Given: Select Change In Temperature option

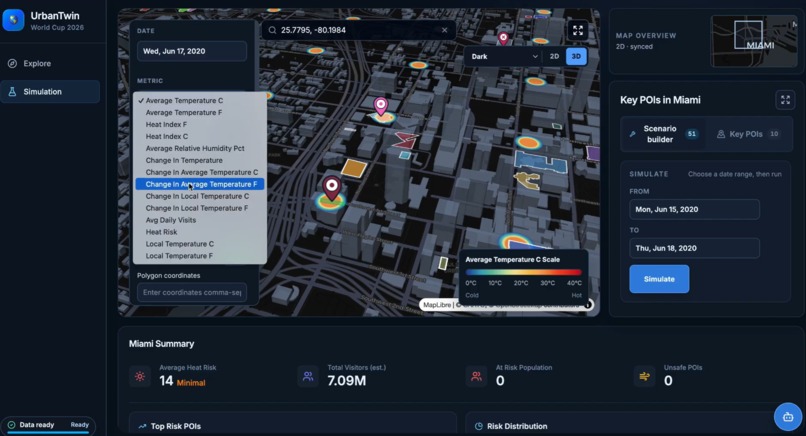Looking at the screenshot, I should [x=199, y=160].
